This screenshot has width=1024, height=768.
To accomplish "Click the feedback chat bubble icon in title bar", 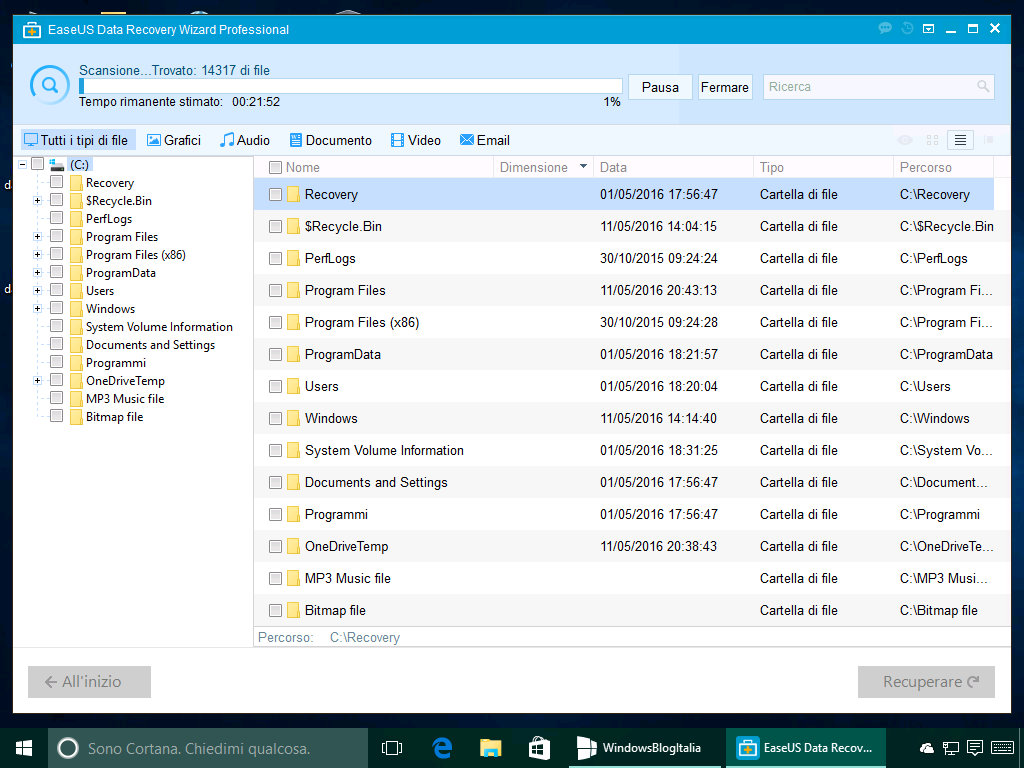I will point(885,28).
